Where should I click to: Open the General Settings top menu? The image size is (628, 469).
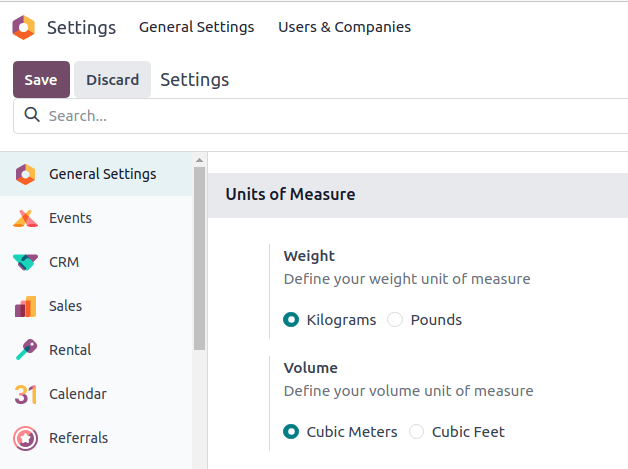(x=196, y=27)
